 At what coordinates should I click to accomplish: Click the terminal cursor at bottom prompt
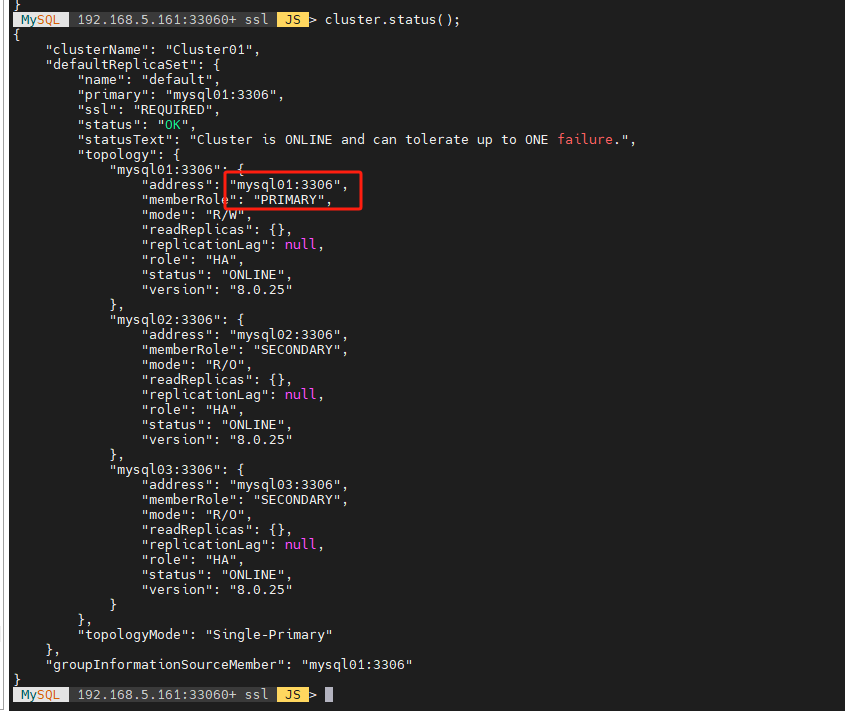329,695
